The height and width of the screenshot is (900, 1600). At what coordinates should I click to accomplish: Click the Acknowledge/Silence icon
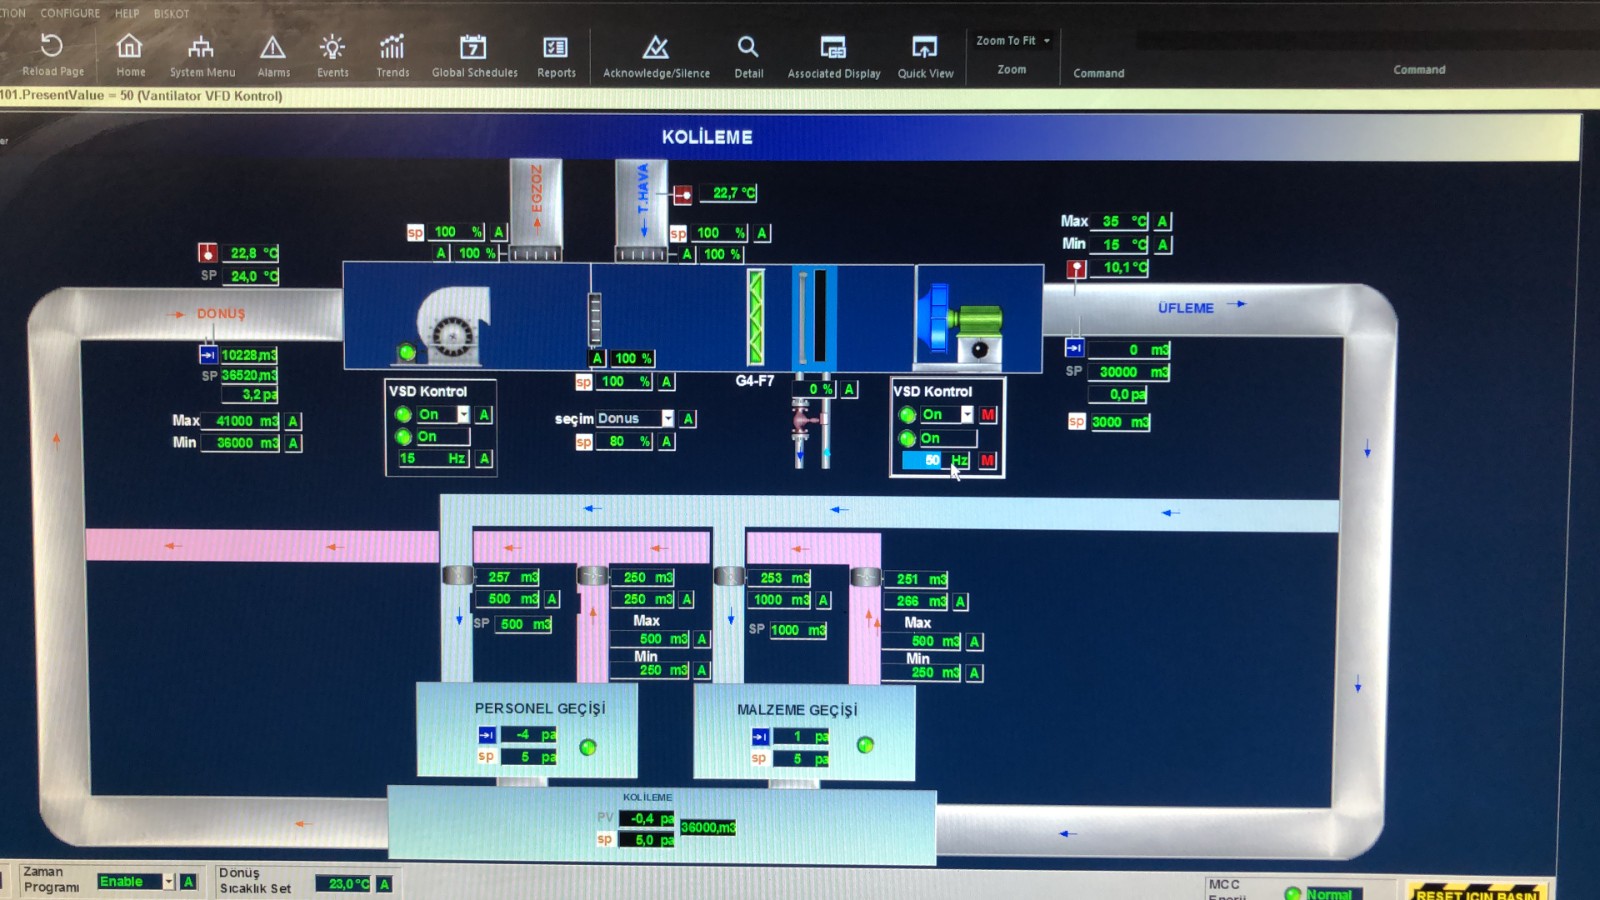click(656, 47)
